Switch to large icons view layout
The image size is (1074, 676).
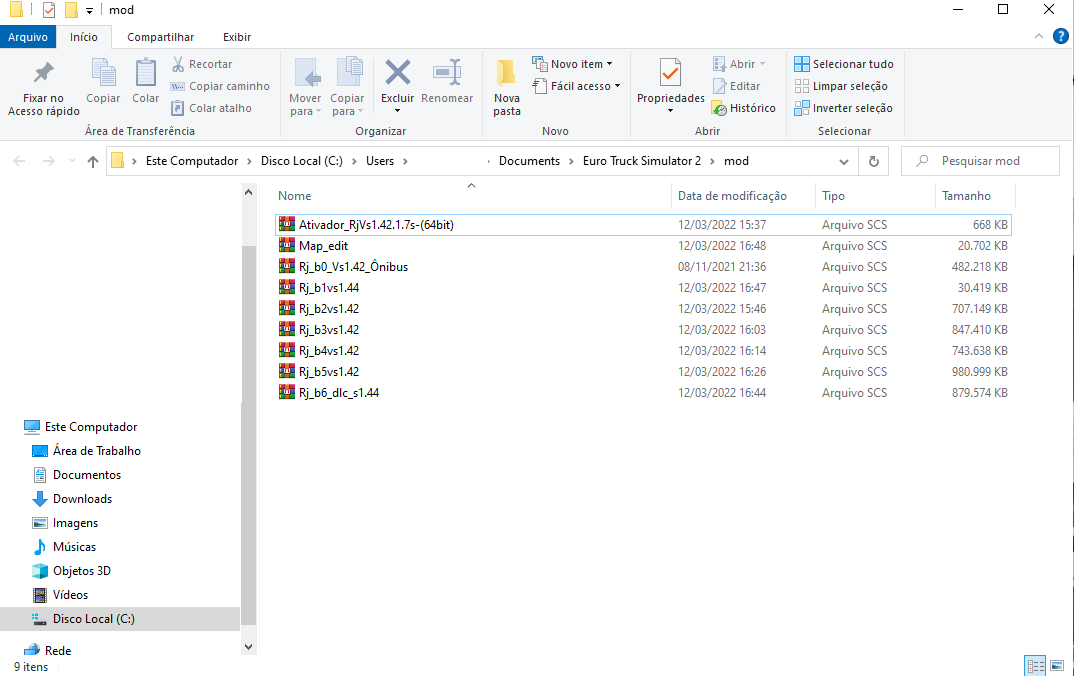click(x=1057, y=665)
